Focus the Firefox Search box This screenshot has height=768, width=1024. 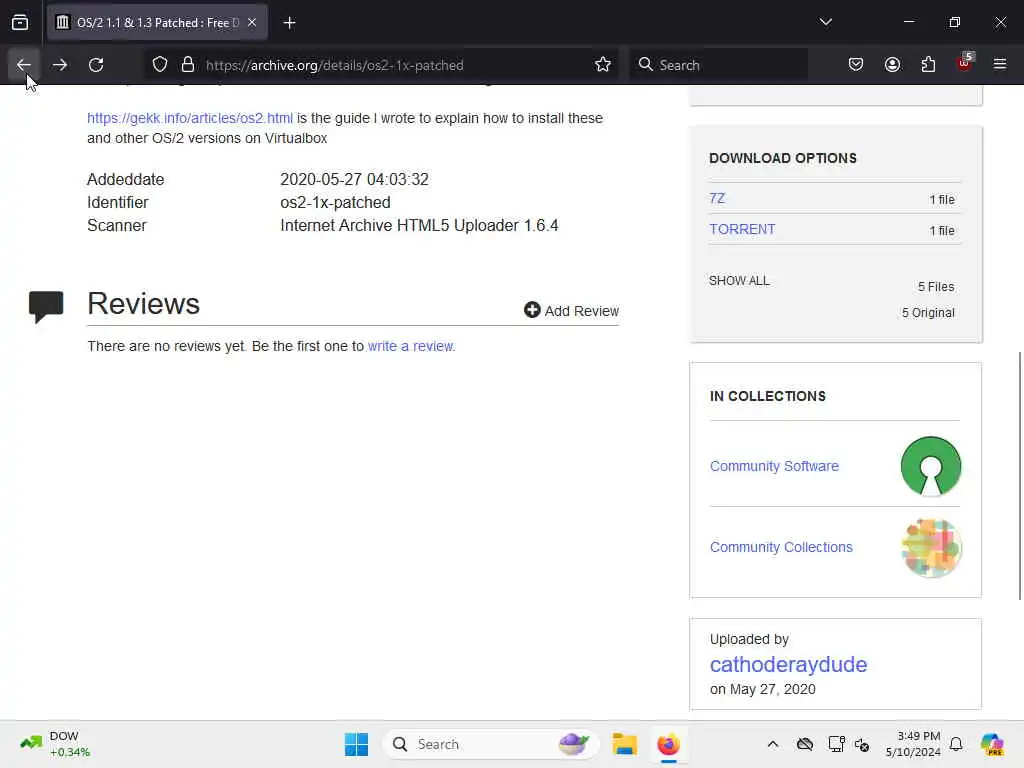(x=718, y=65)
